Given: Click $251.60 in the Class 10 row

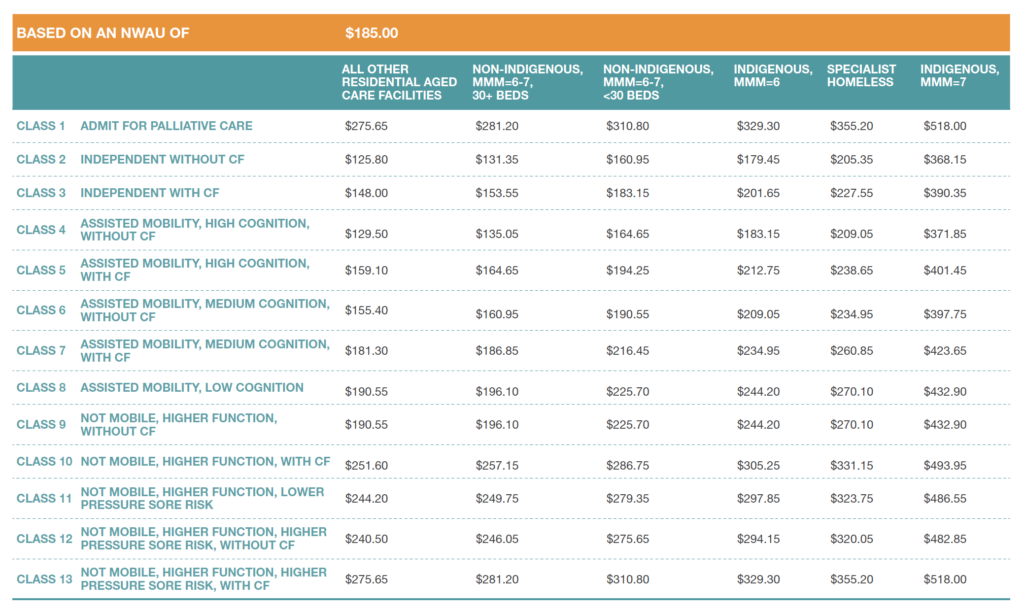Looking at the screenshot, I should [366, 466].
